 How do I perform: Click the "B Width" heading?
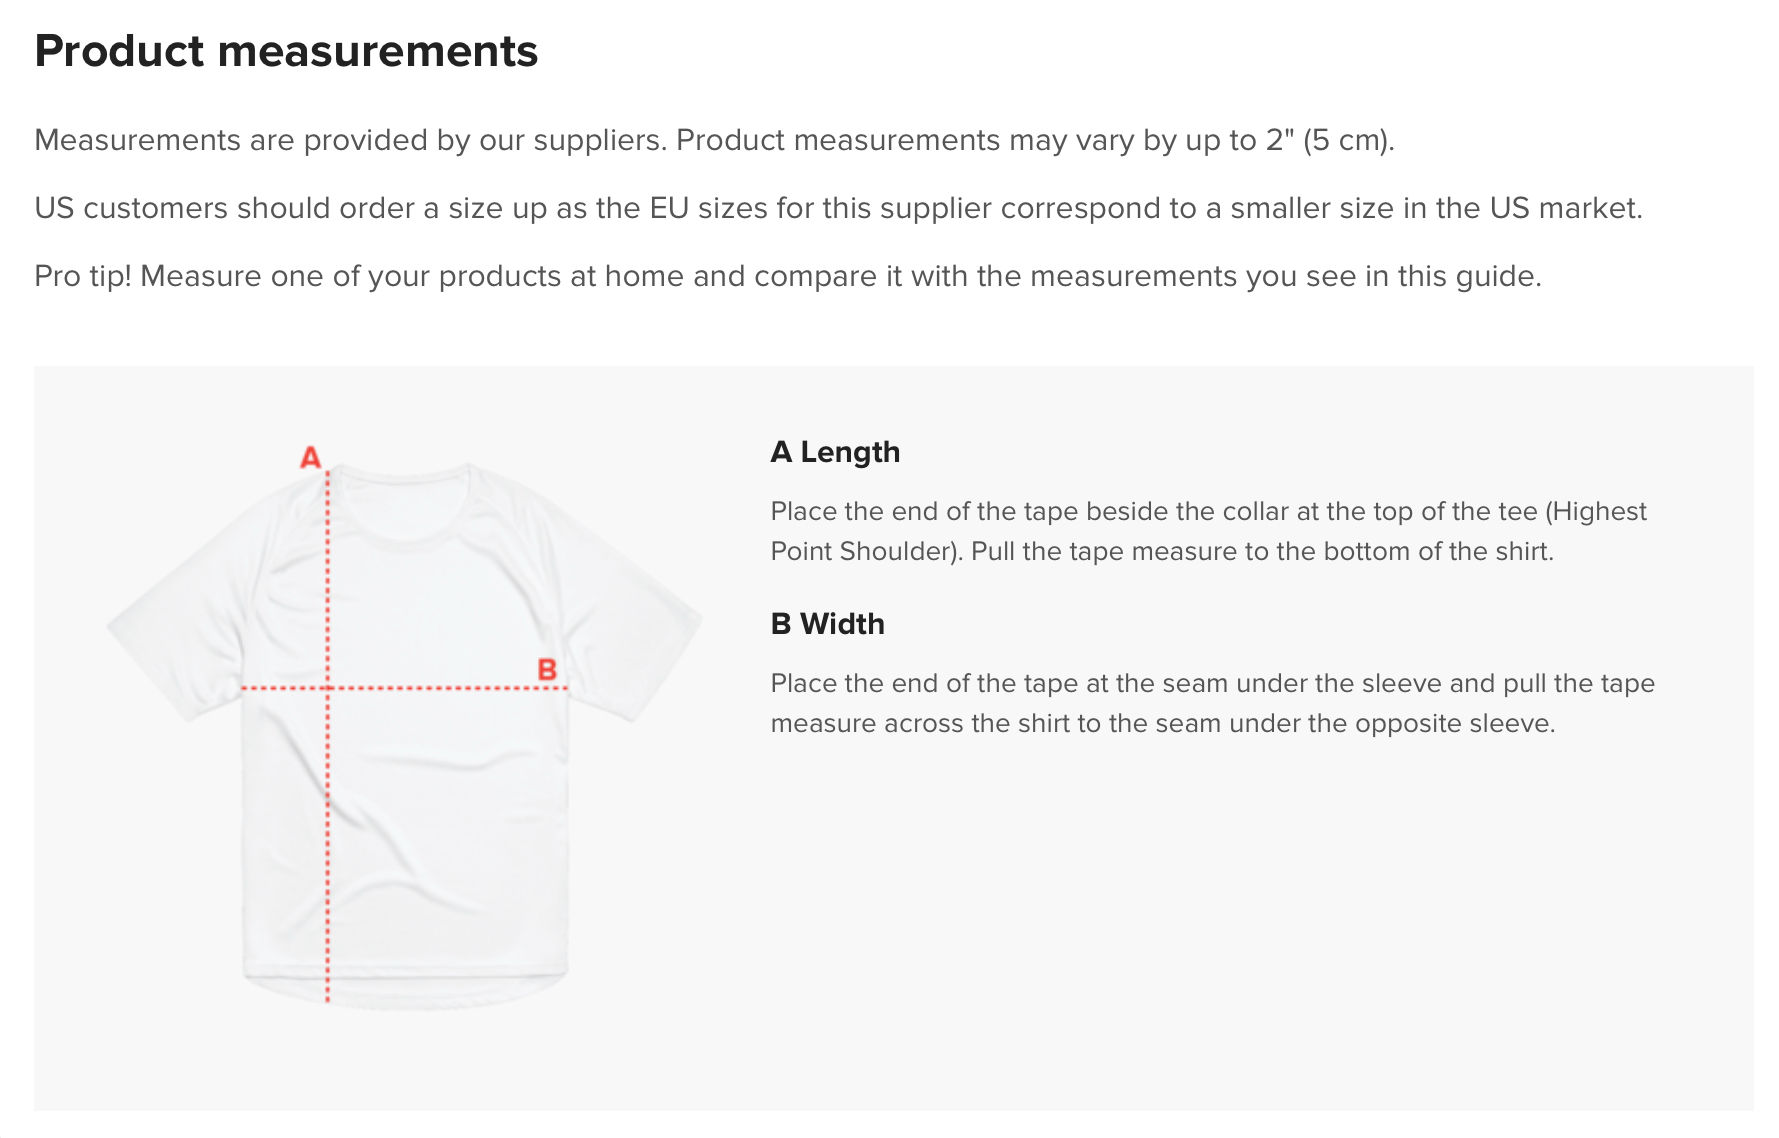coord(827,624)
